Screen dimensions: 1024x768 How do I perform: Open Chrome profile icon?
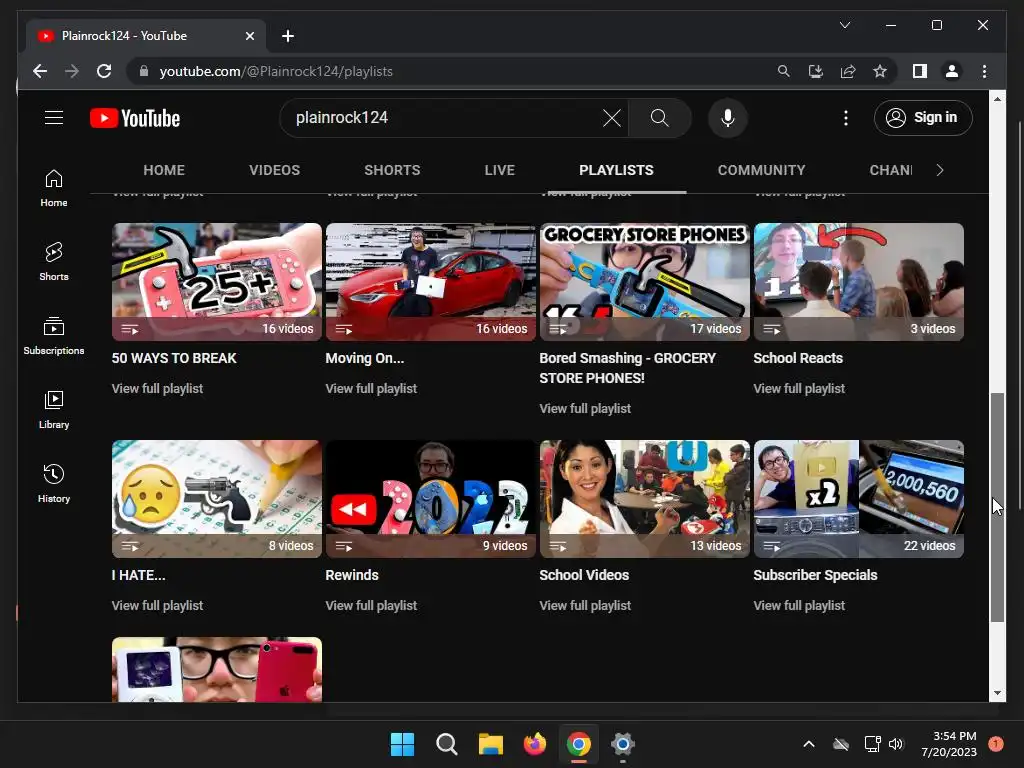tap(952, 71)
